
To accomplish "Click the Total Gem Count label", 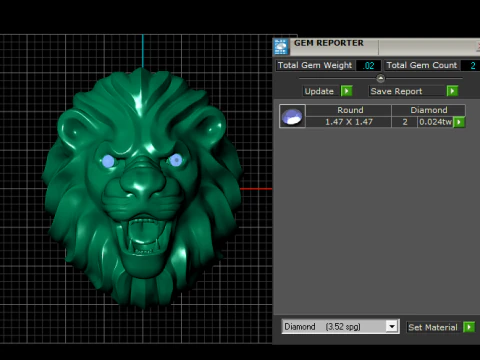I will coord(422,65).
